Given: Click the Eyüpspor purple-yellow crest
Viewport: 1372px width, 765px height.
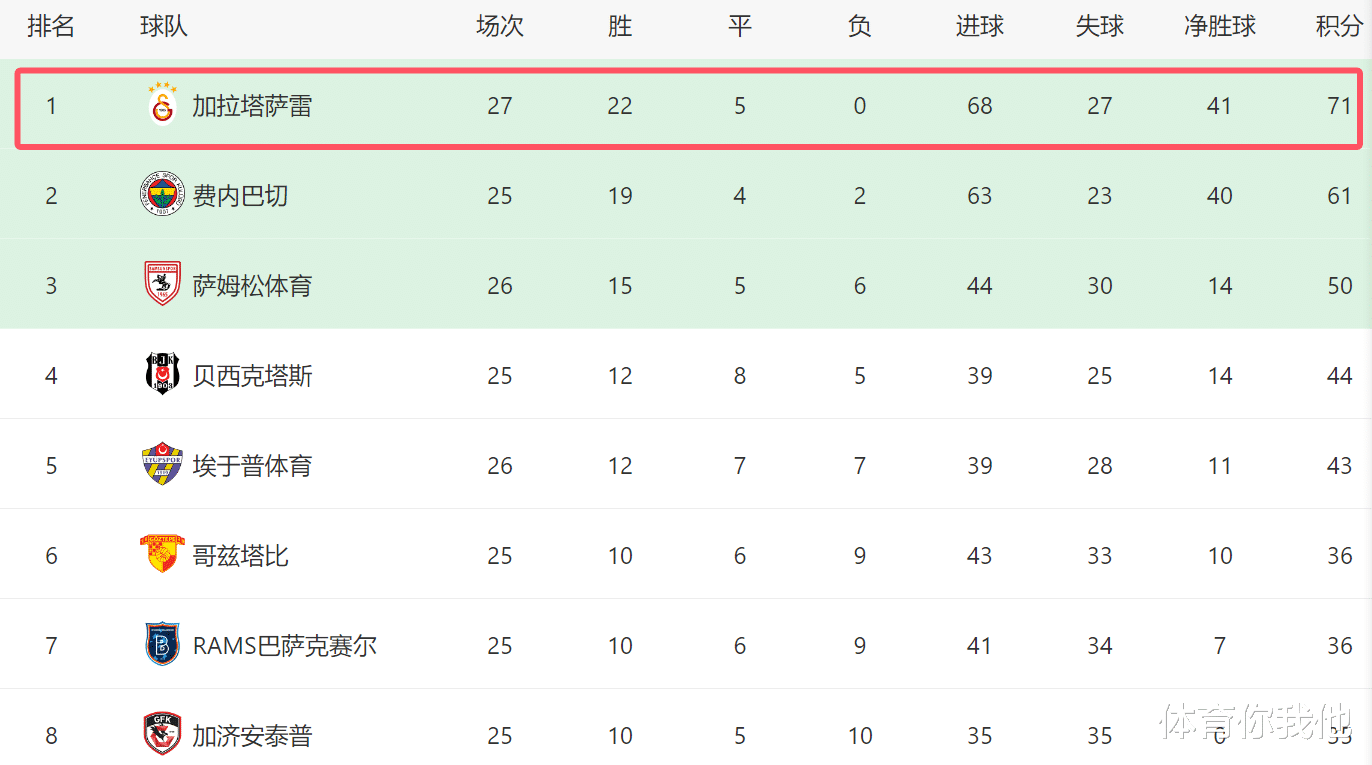Looking at the screenshot, I should 162,464.
